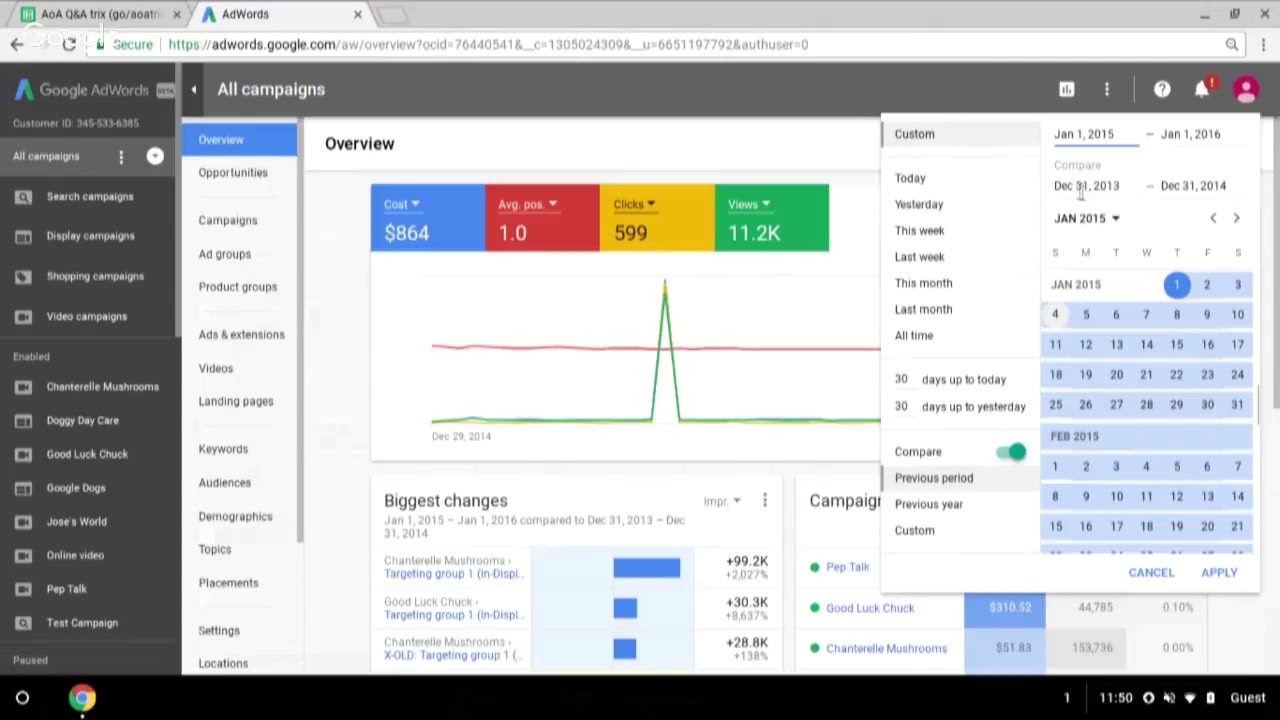Open Ad groups in the page menu

tap(225, 254)
